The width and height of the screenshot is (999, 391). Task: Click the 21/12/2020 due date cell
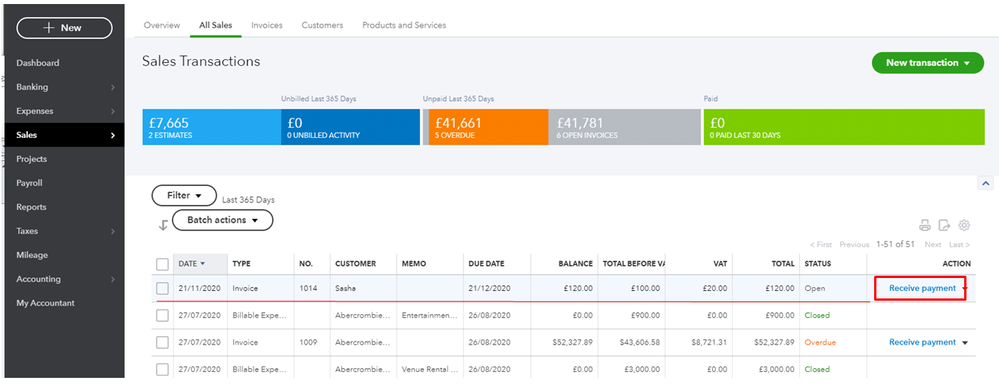(489, 288)
